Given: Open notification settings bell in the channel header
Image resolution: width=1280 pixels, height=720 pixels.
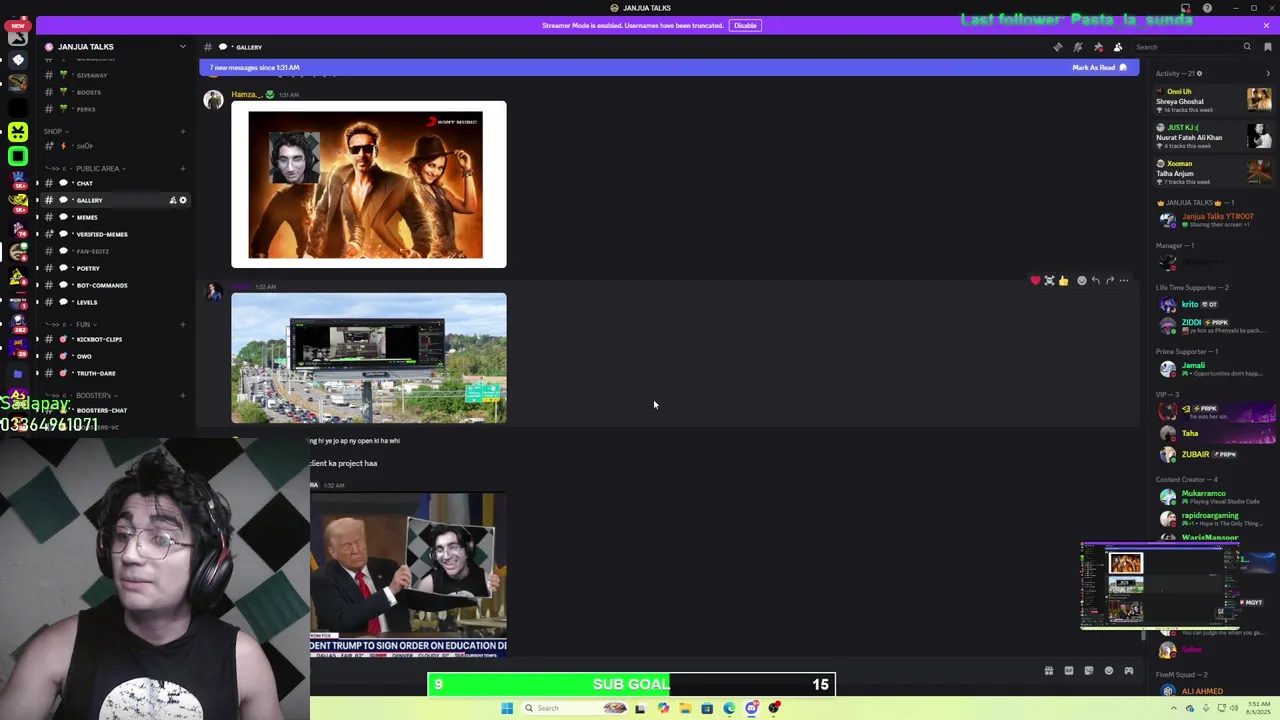Looking at the screenshot, I should pos(1078,47).
